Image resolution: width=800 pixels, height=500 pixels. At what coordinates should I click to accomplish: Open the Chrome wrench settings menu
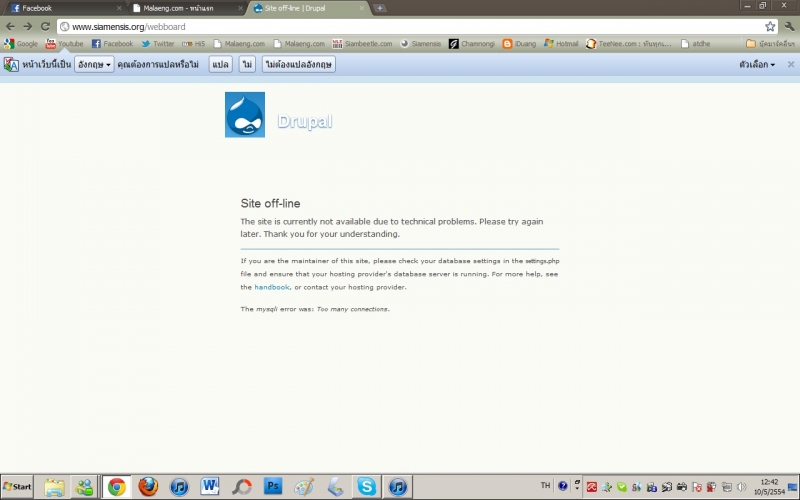(x=789, y=27)
